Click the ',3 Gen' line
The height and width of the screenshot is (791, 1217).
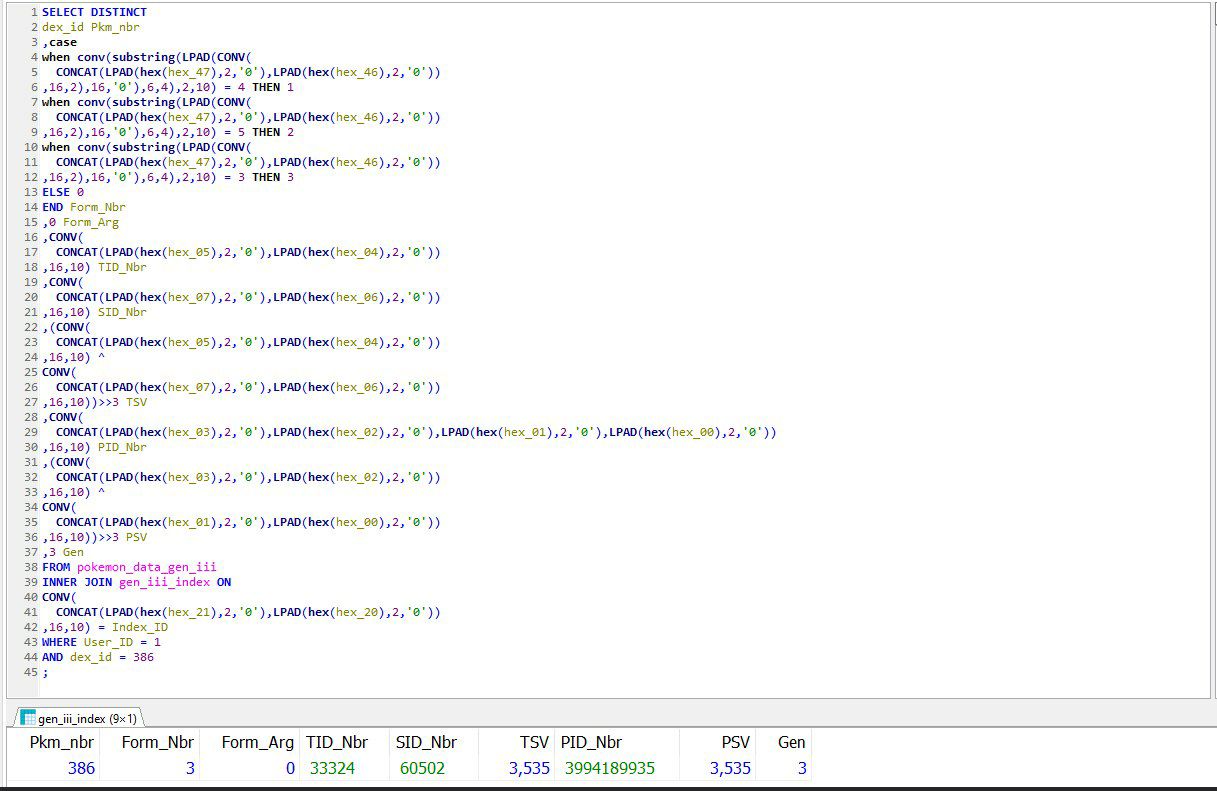click(63, 552)
